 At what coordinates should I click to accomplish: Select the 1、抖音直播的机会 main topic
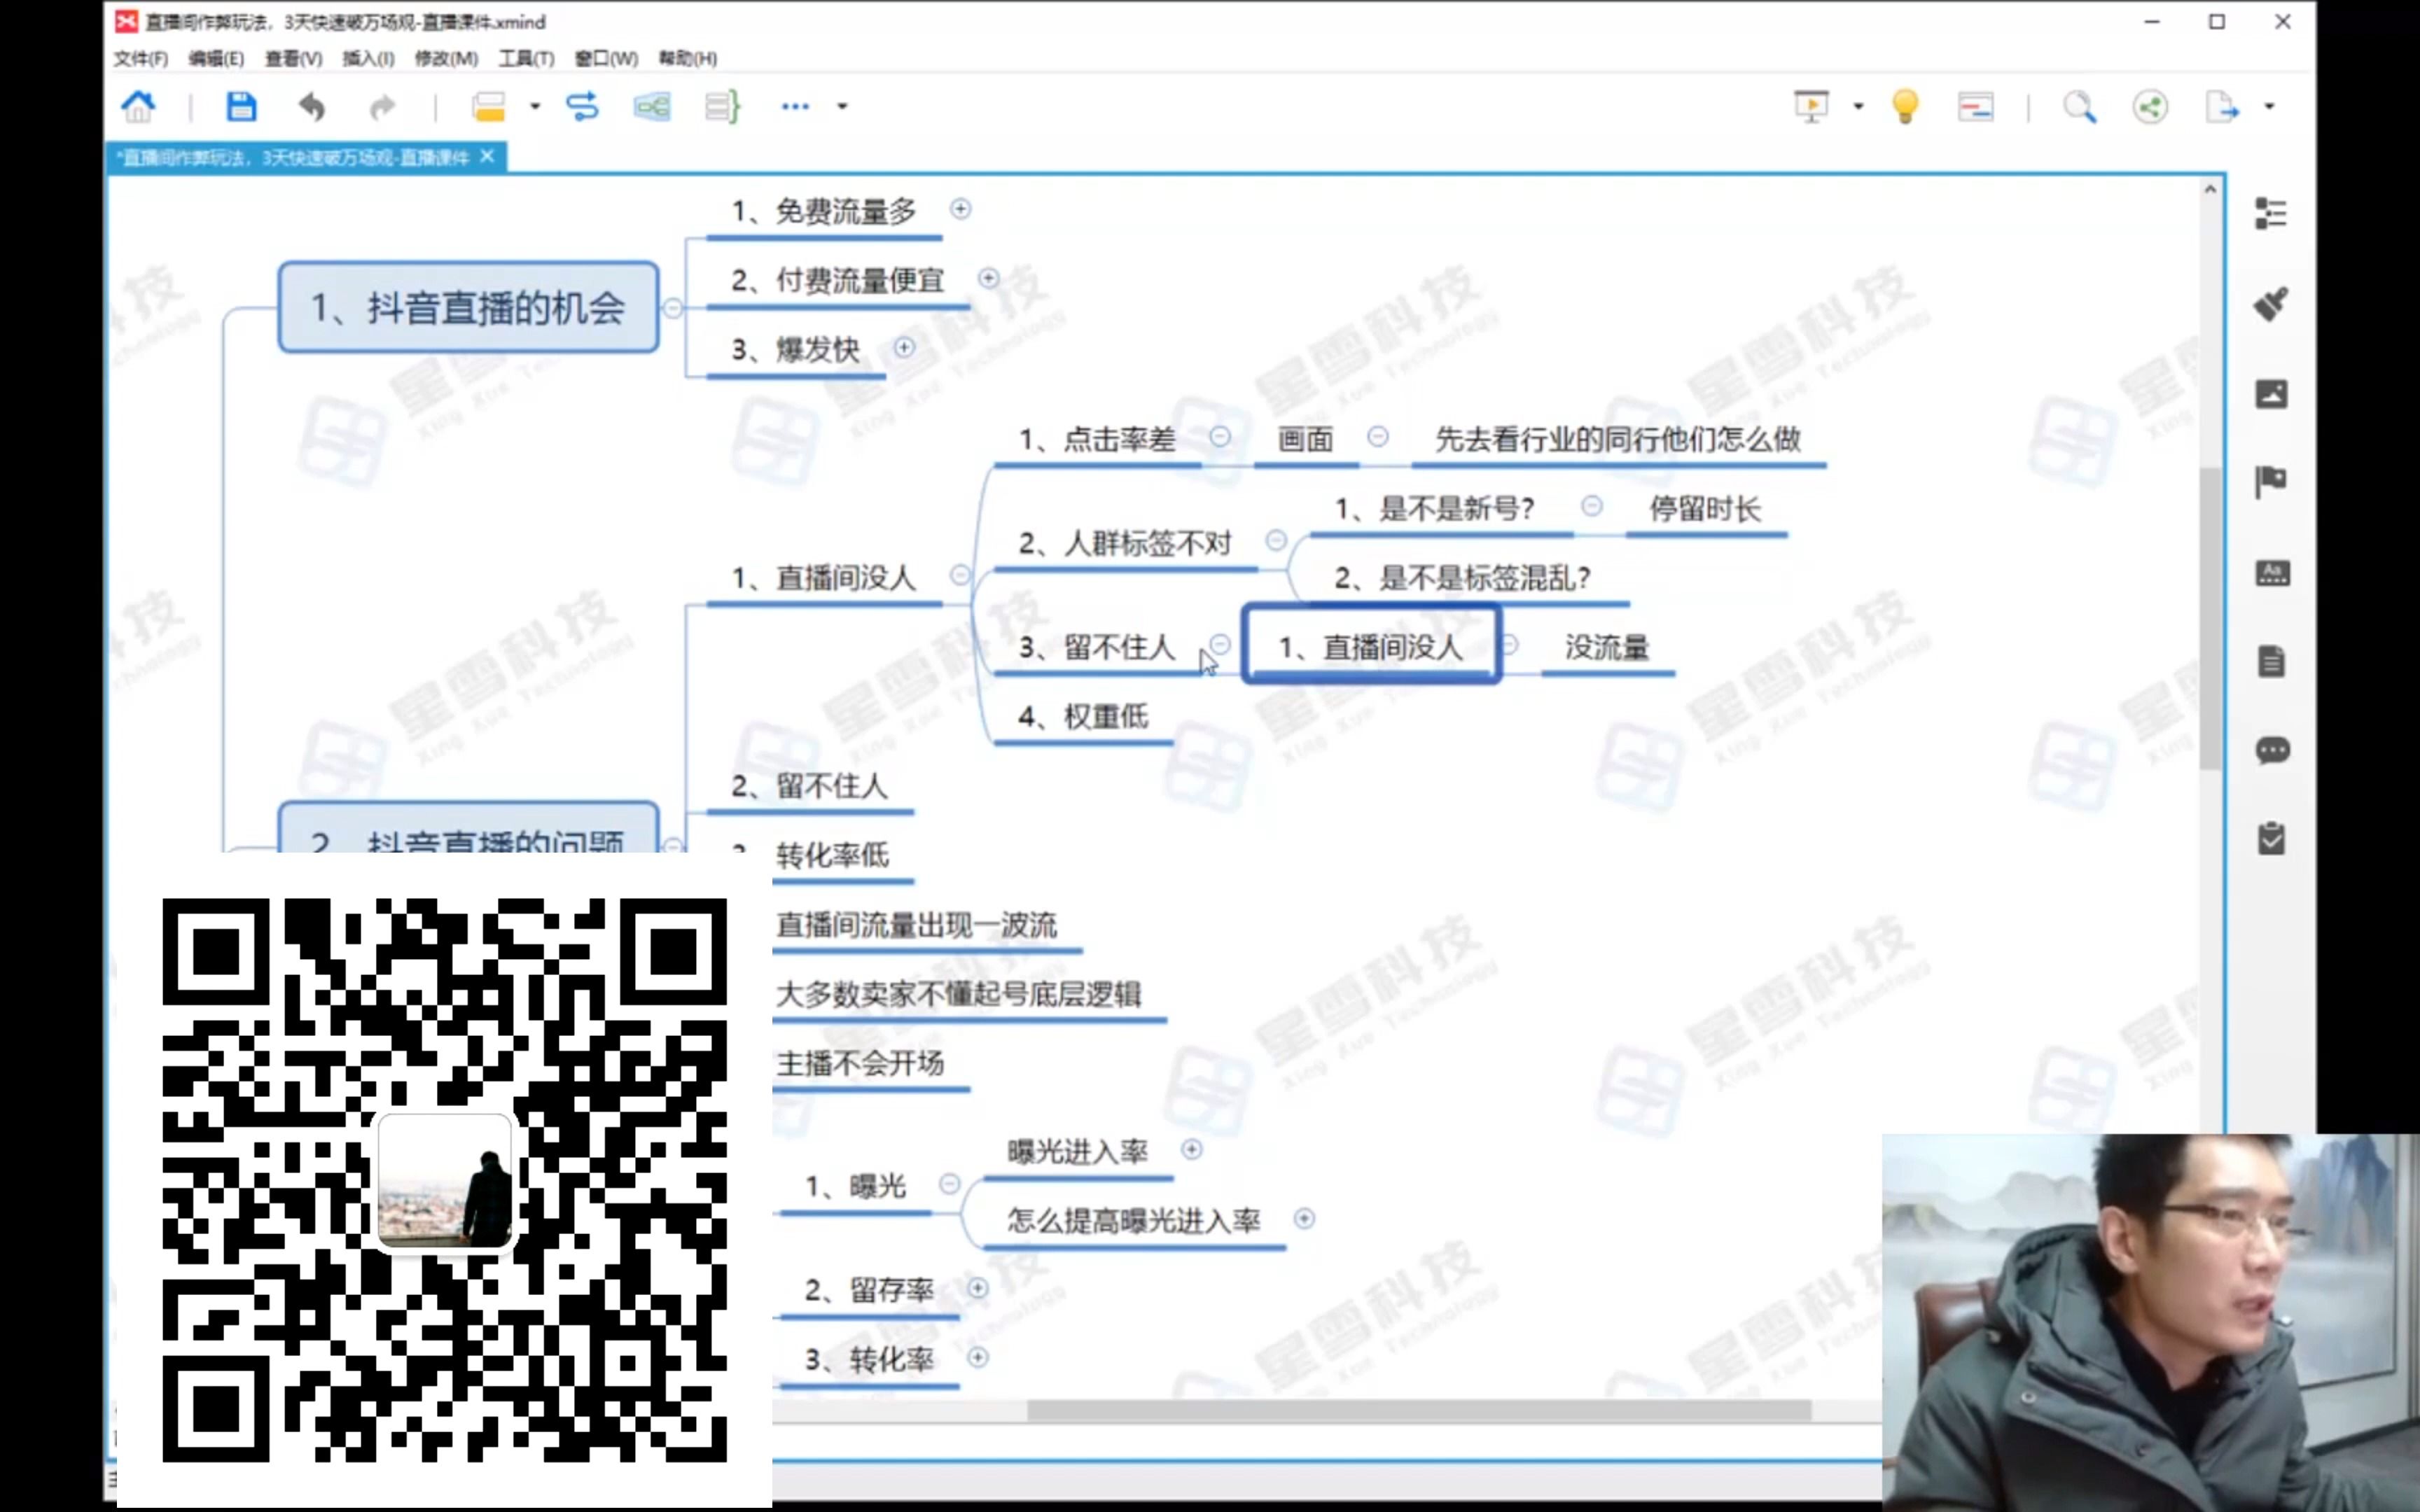coord(468,307)
